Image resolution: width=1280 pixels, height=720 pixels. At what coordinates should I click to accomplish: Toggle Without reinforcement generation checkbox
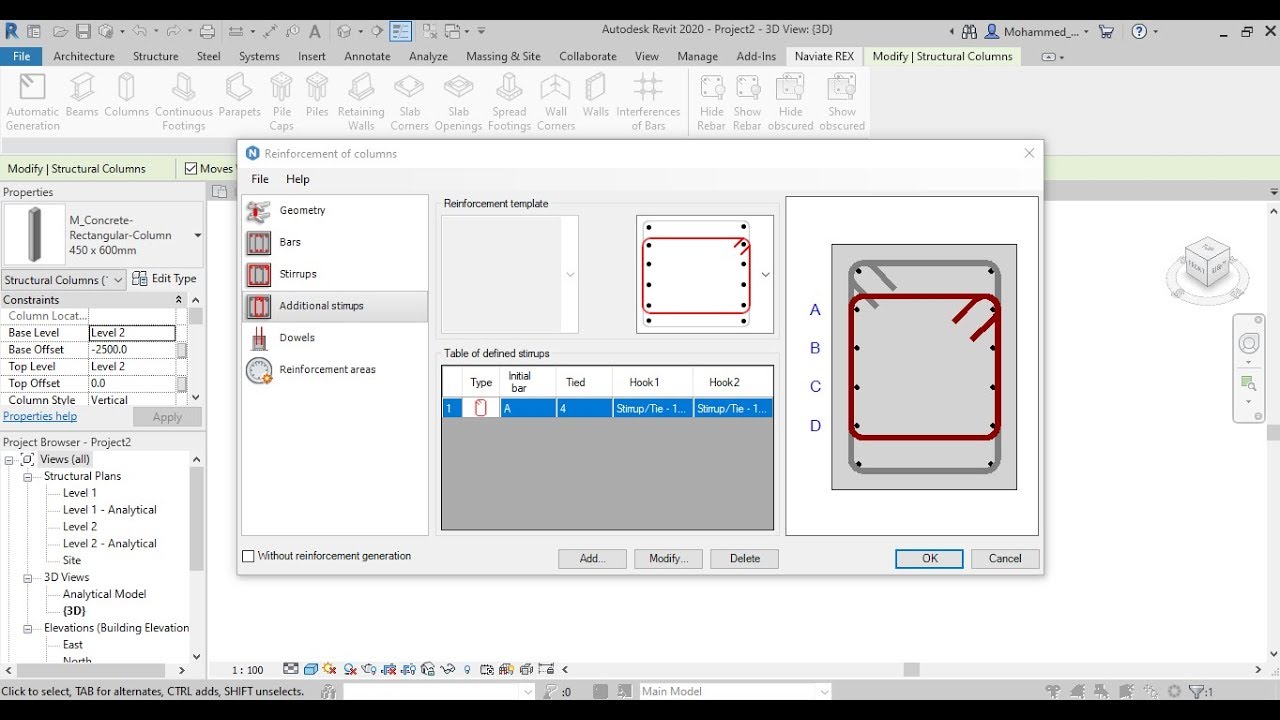[248, 556]
